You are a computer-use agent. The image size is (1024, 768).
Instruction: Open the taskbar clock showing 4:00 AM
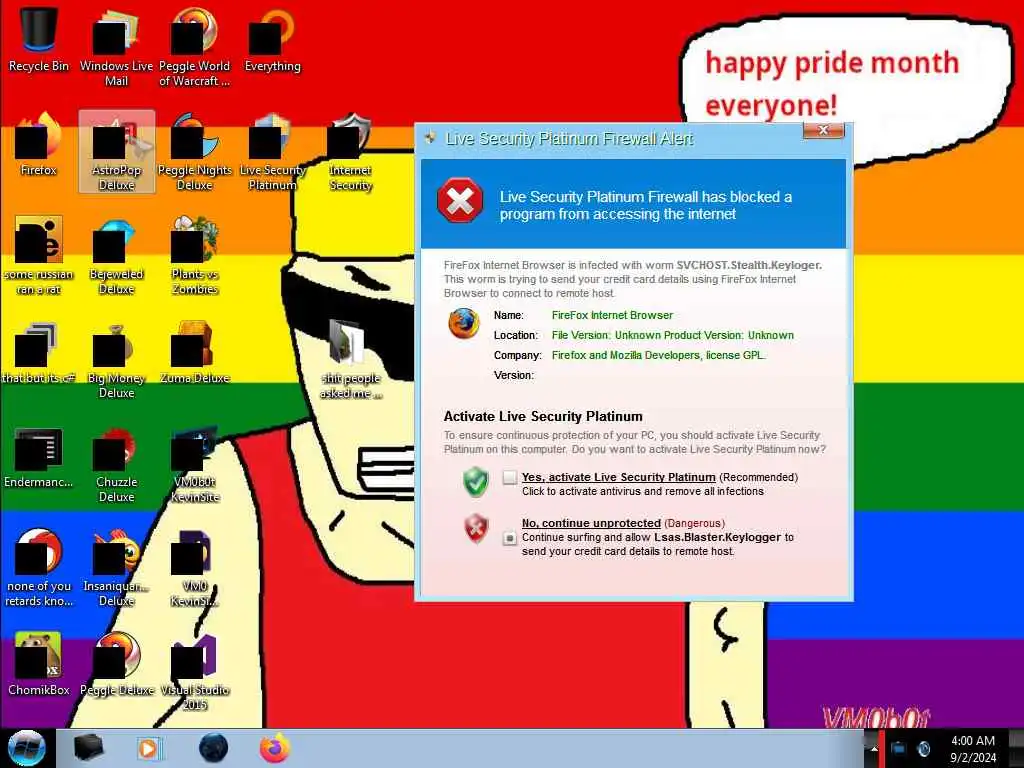pos(973,749)
